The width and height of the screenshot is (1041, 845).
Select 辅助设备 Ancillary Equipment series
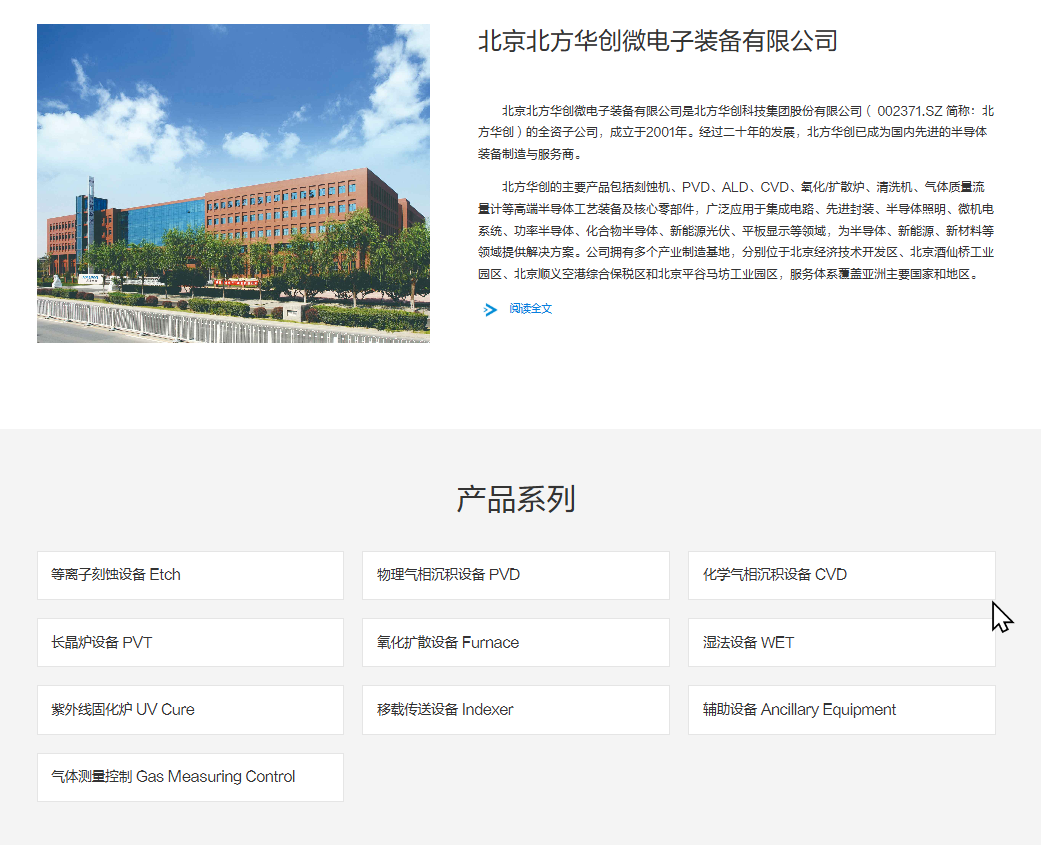(842, 710)
